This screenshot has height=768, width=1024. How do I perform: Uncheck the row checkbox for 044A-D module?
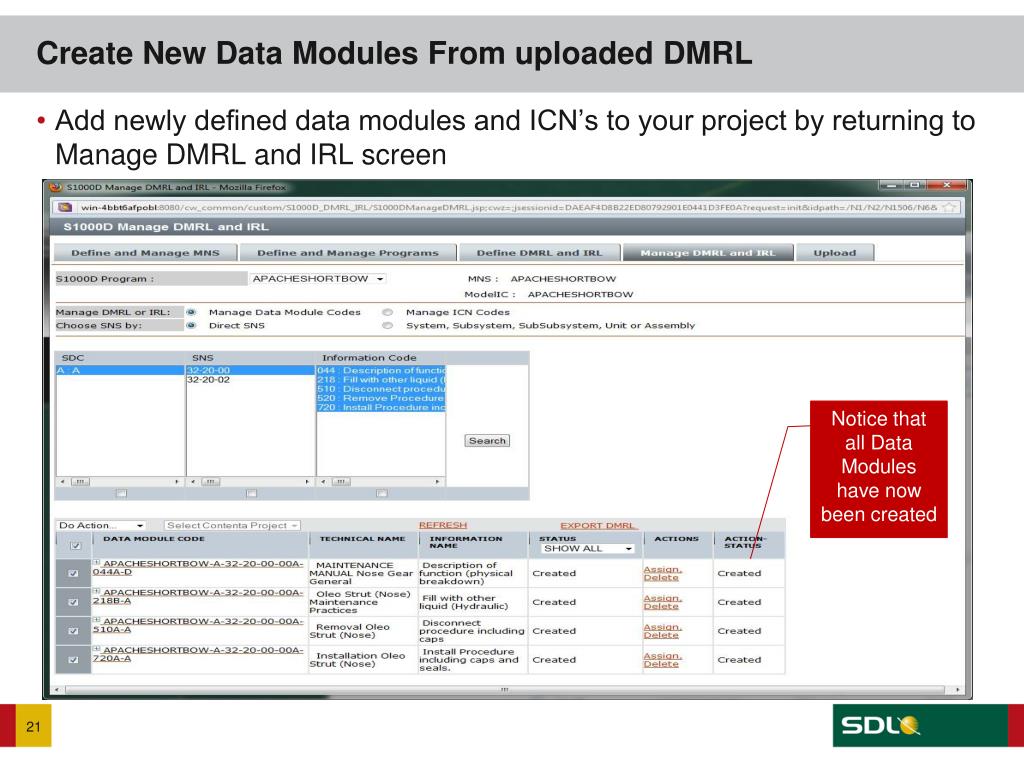[x=73, y=573]
